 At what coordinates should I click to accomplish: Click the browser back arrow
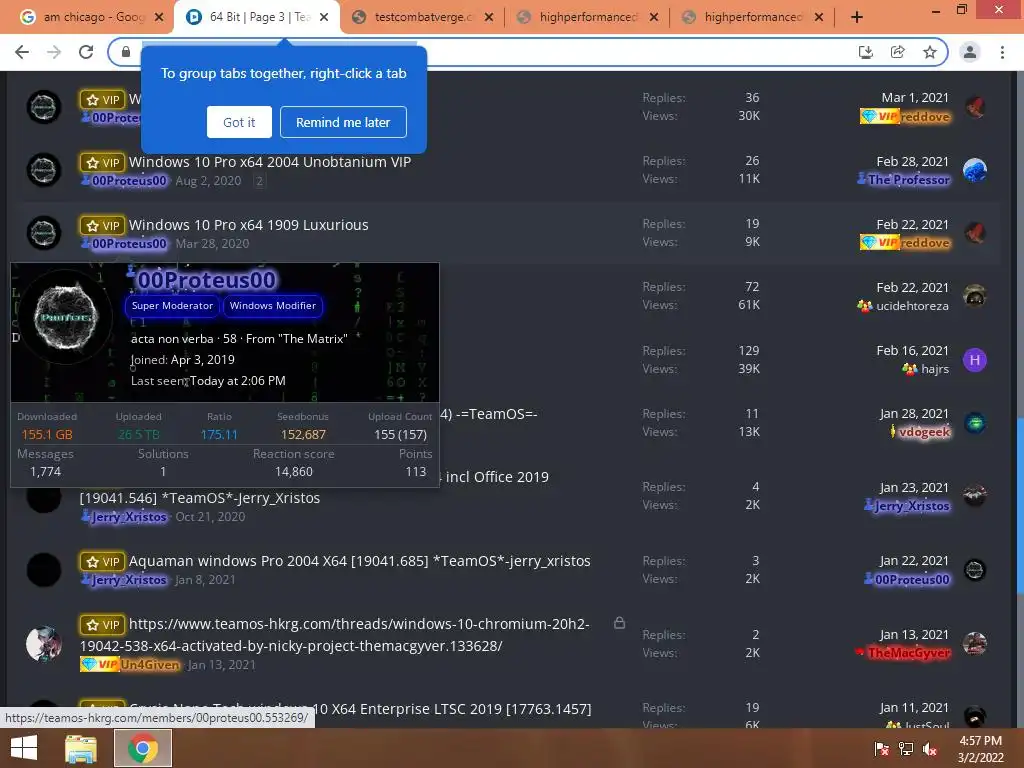coord(22,52)
